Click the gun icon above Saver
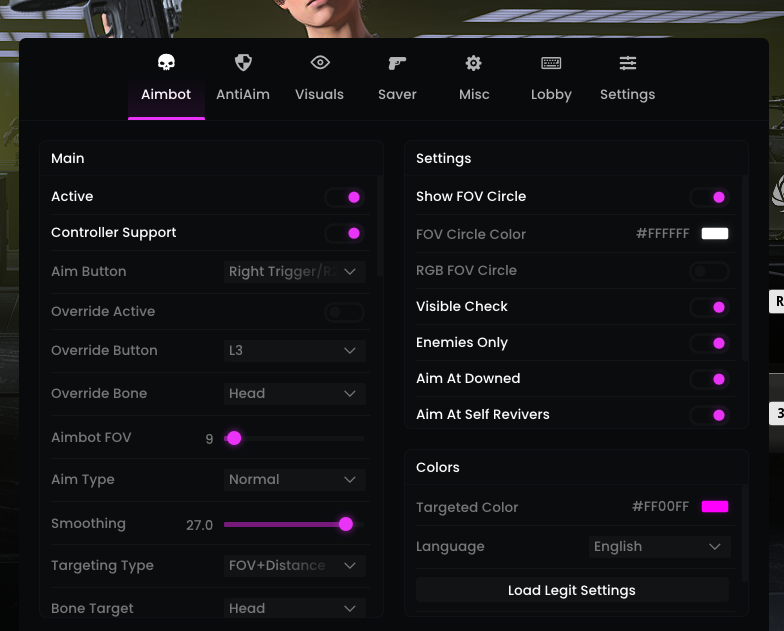Screen dimensions: 784x631 click(x=397, y=63)
